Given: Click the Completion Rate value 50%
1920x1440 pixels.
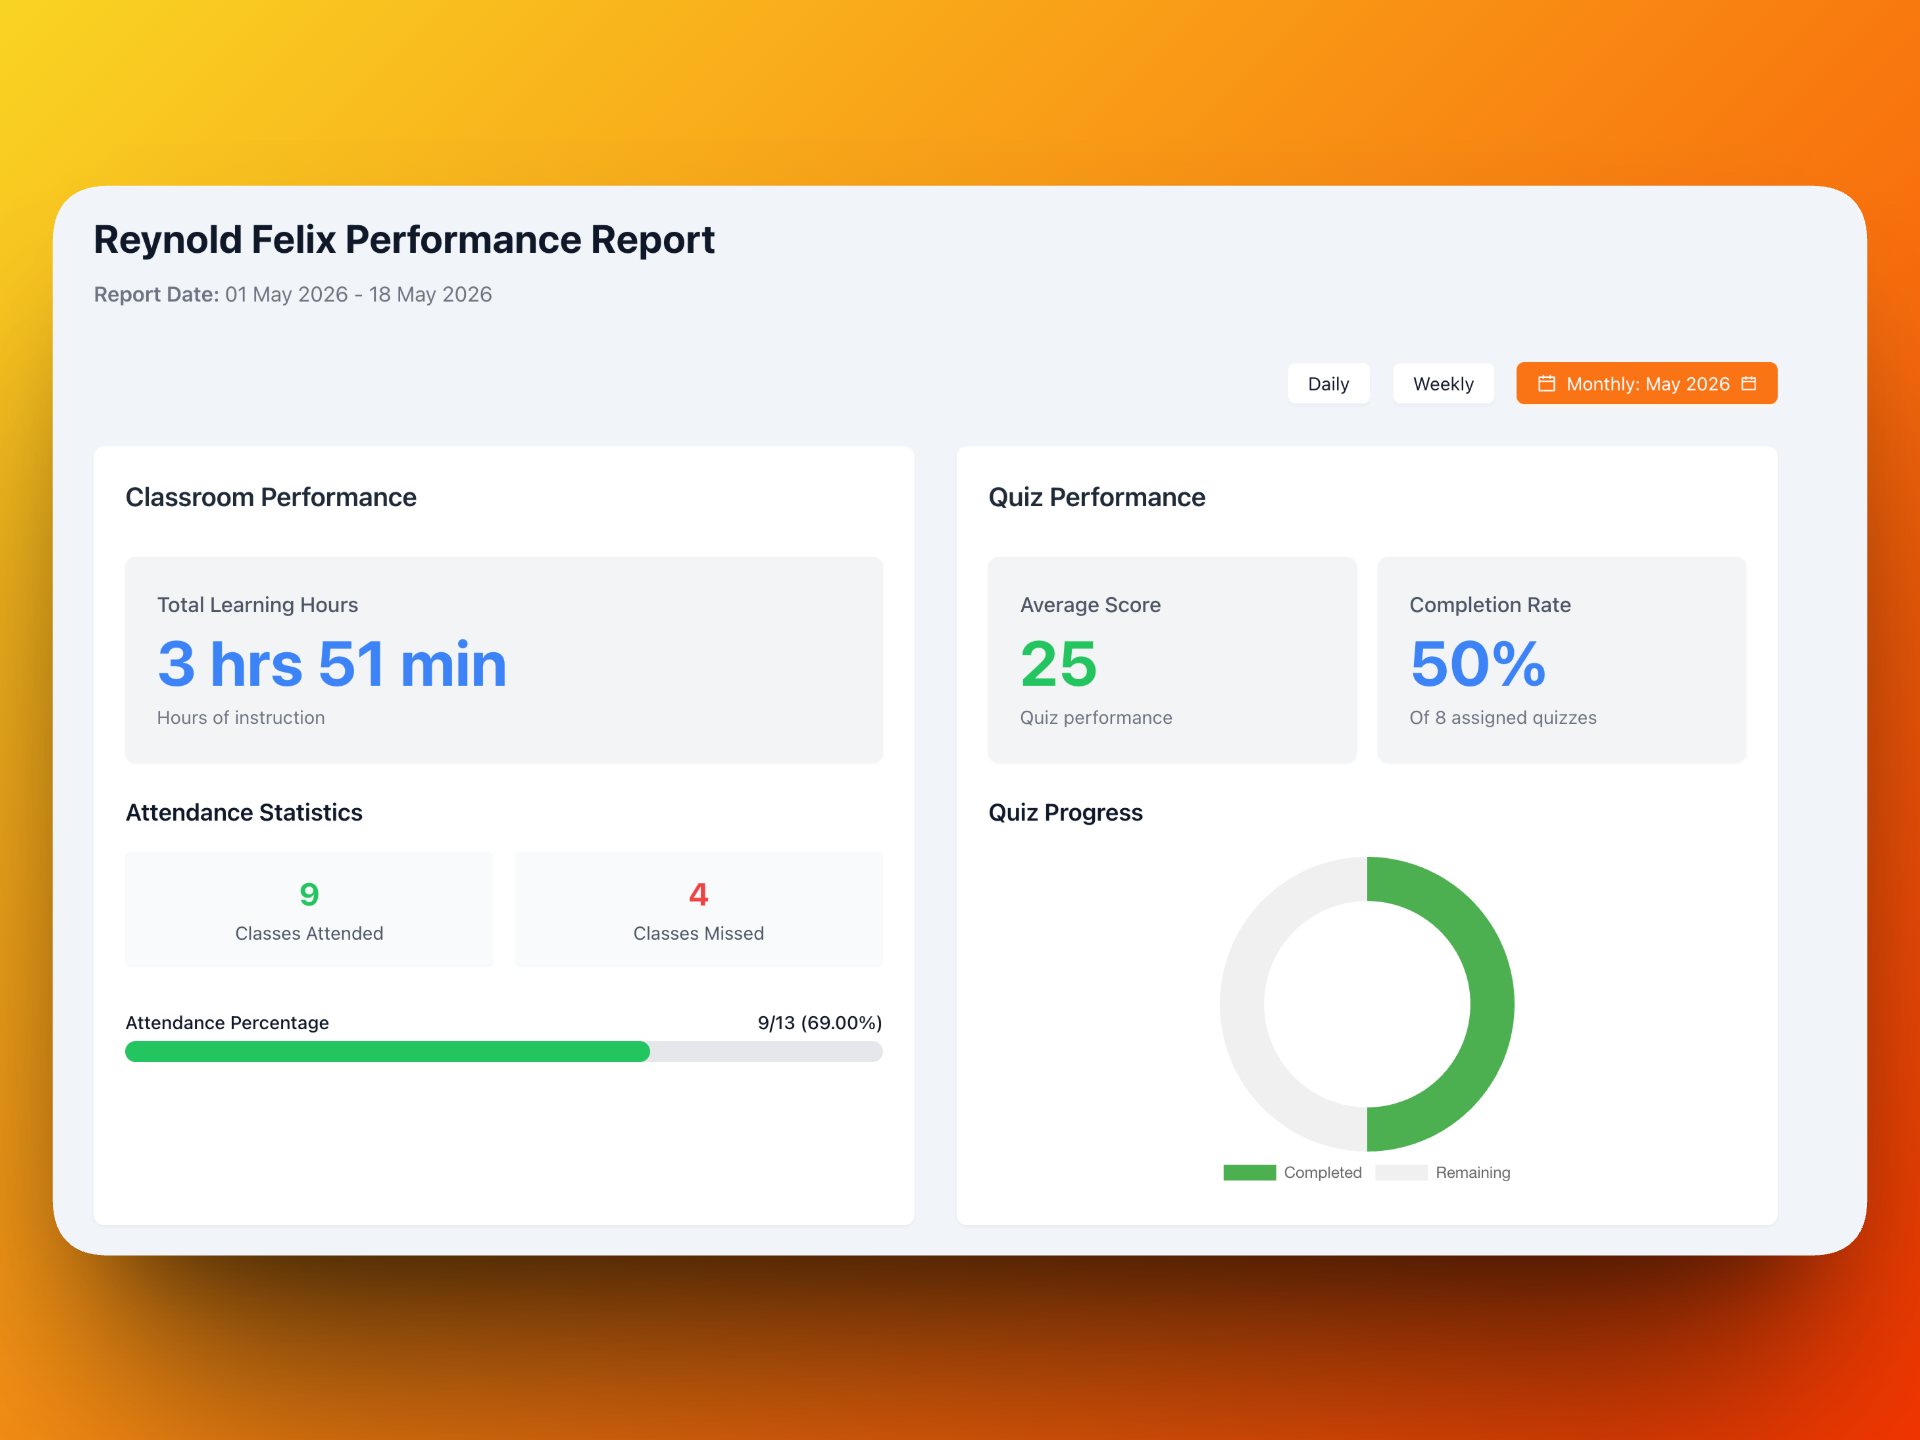Looking at the screenshot, I should (1478, 664).
